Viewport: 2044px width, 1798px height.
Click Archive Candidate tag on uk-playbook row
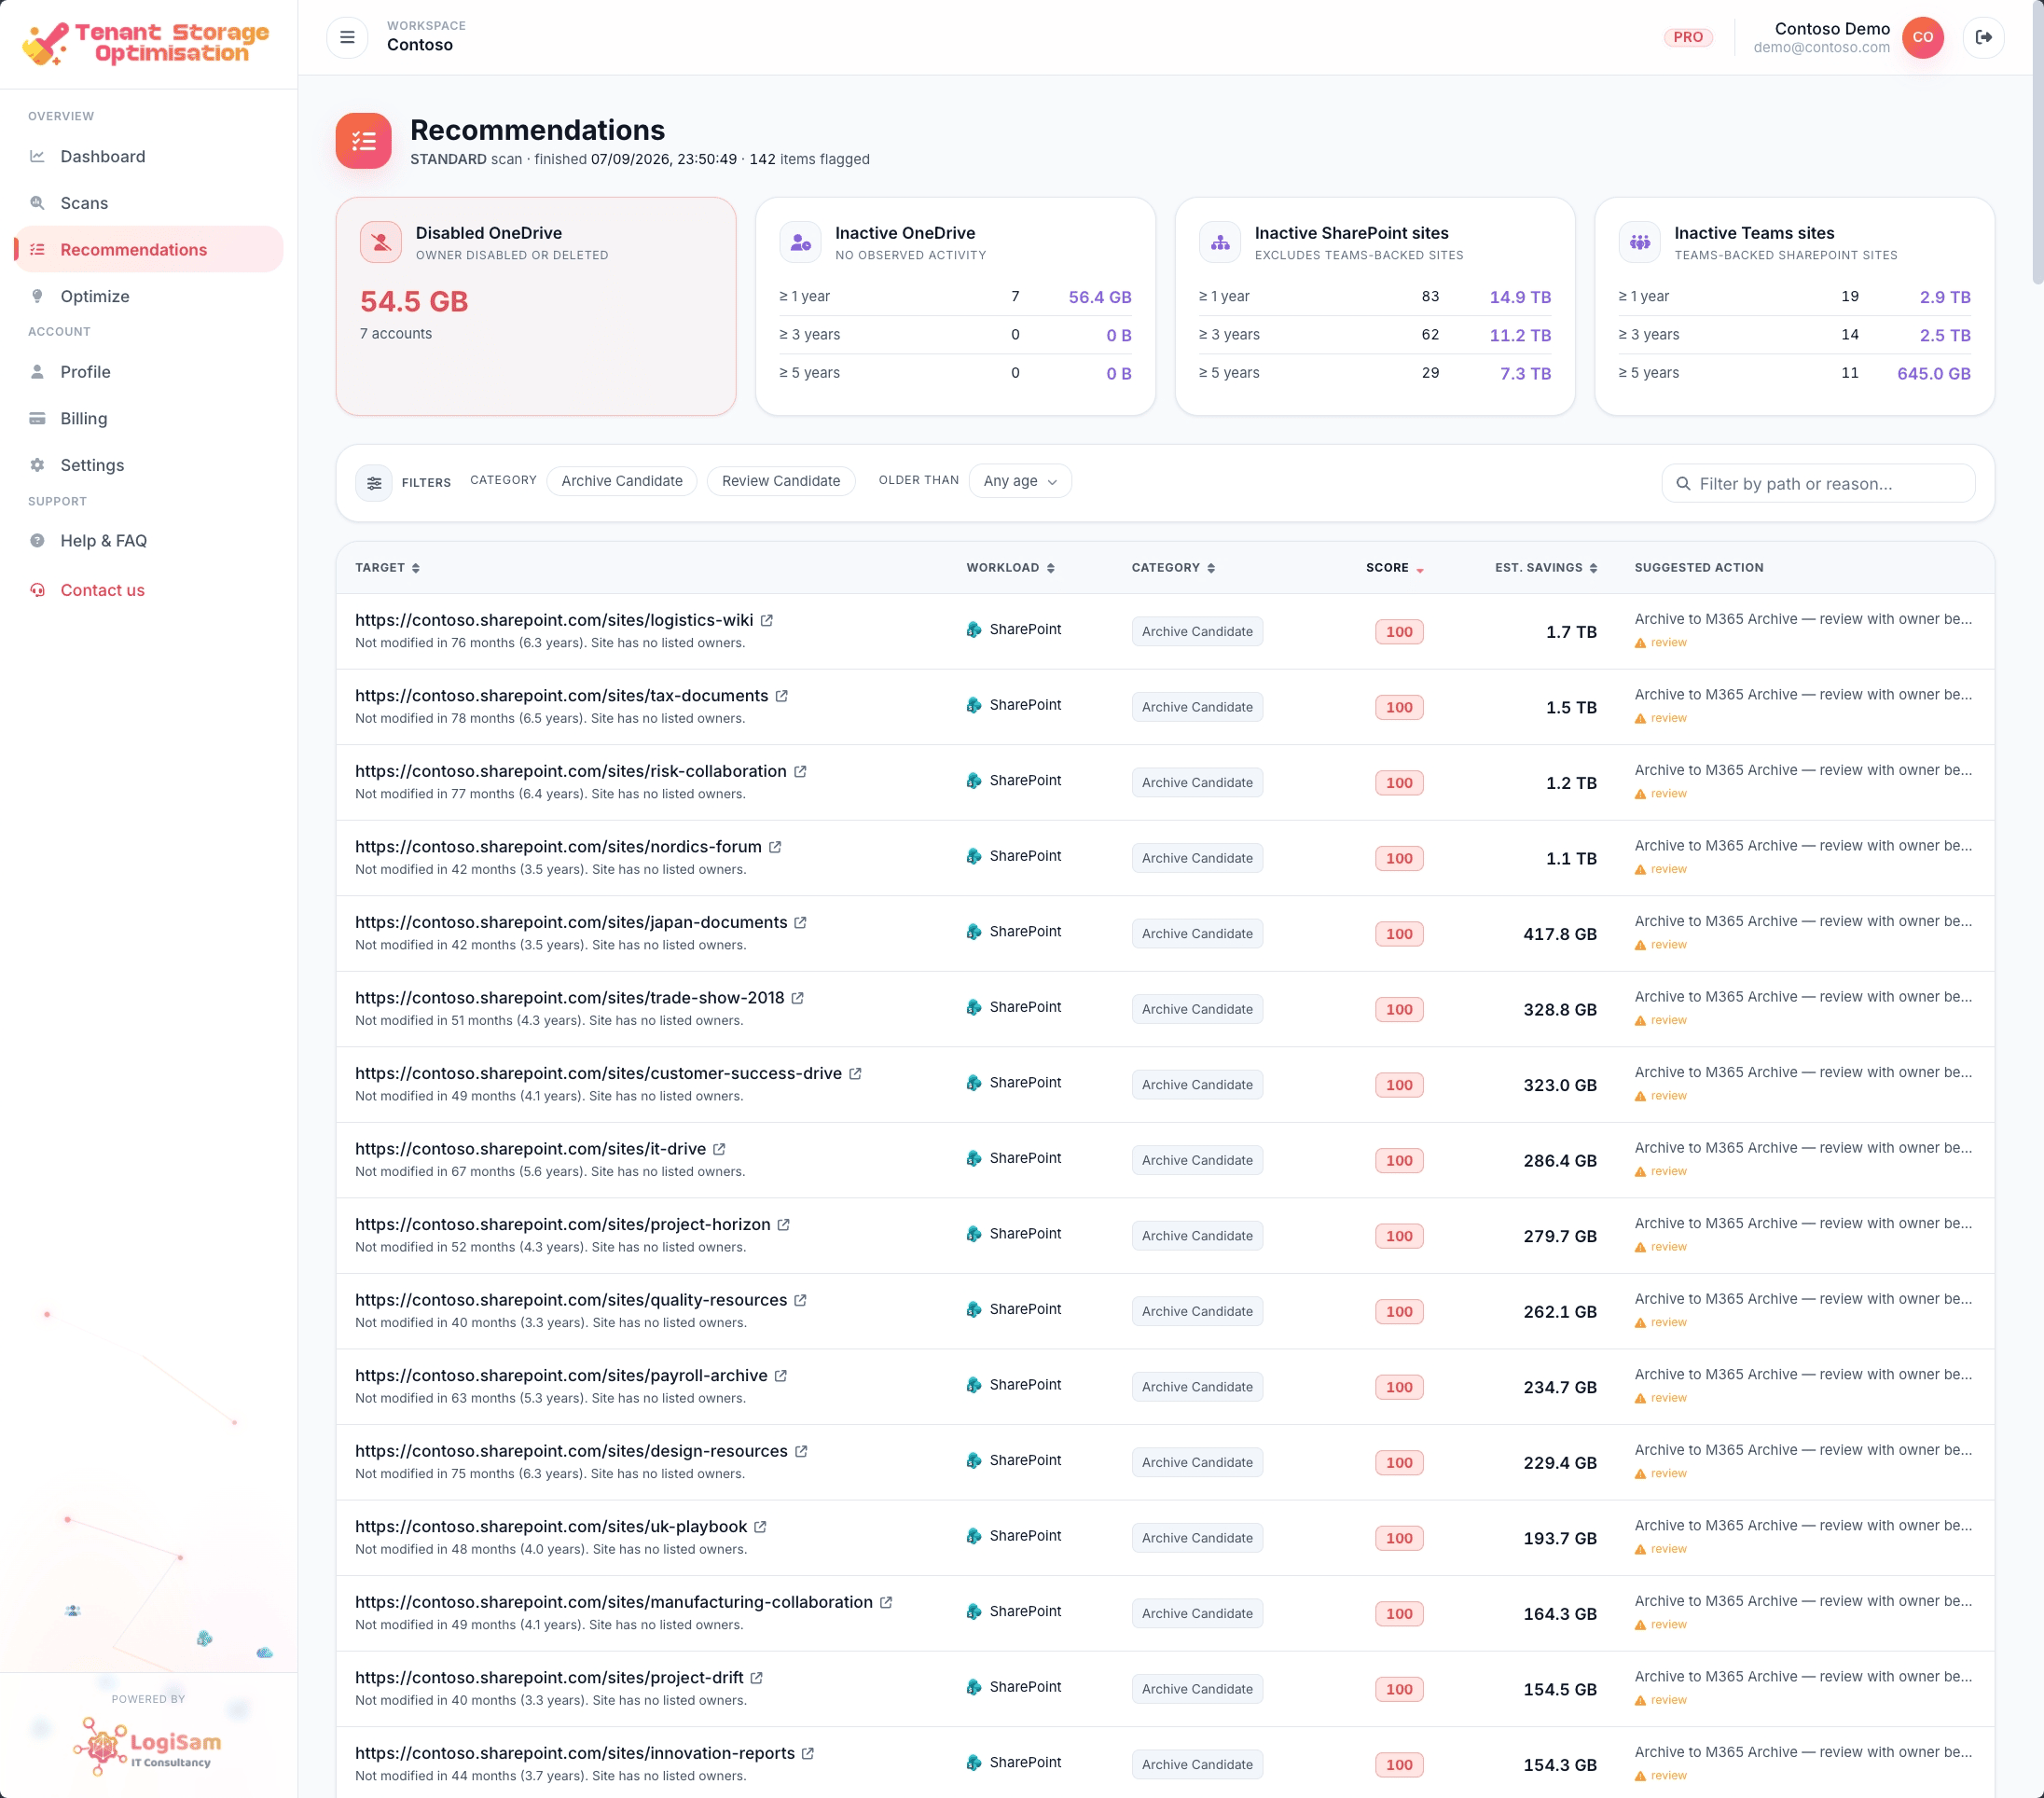[1197, 1538]
